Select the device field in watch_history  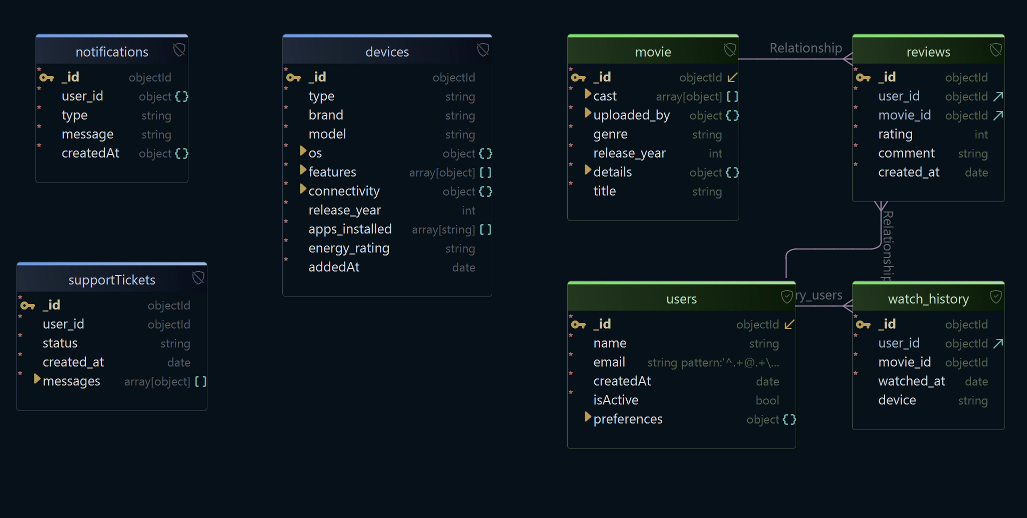point(928,400)
